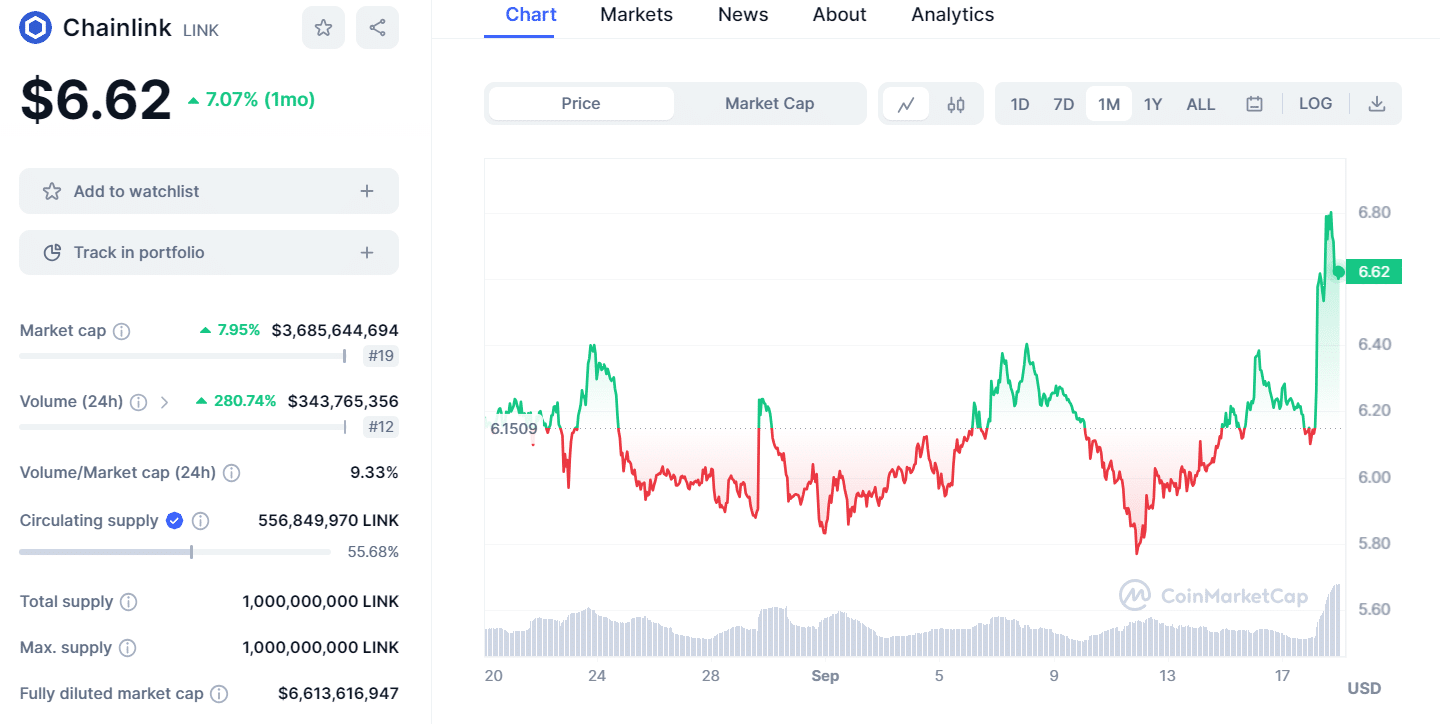Viewport: 1440px width, 724px height.
Task: Click the $6.62 price heading
Action: pyautogui.click(x=96, y=100)
